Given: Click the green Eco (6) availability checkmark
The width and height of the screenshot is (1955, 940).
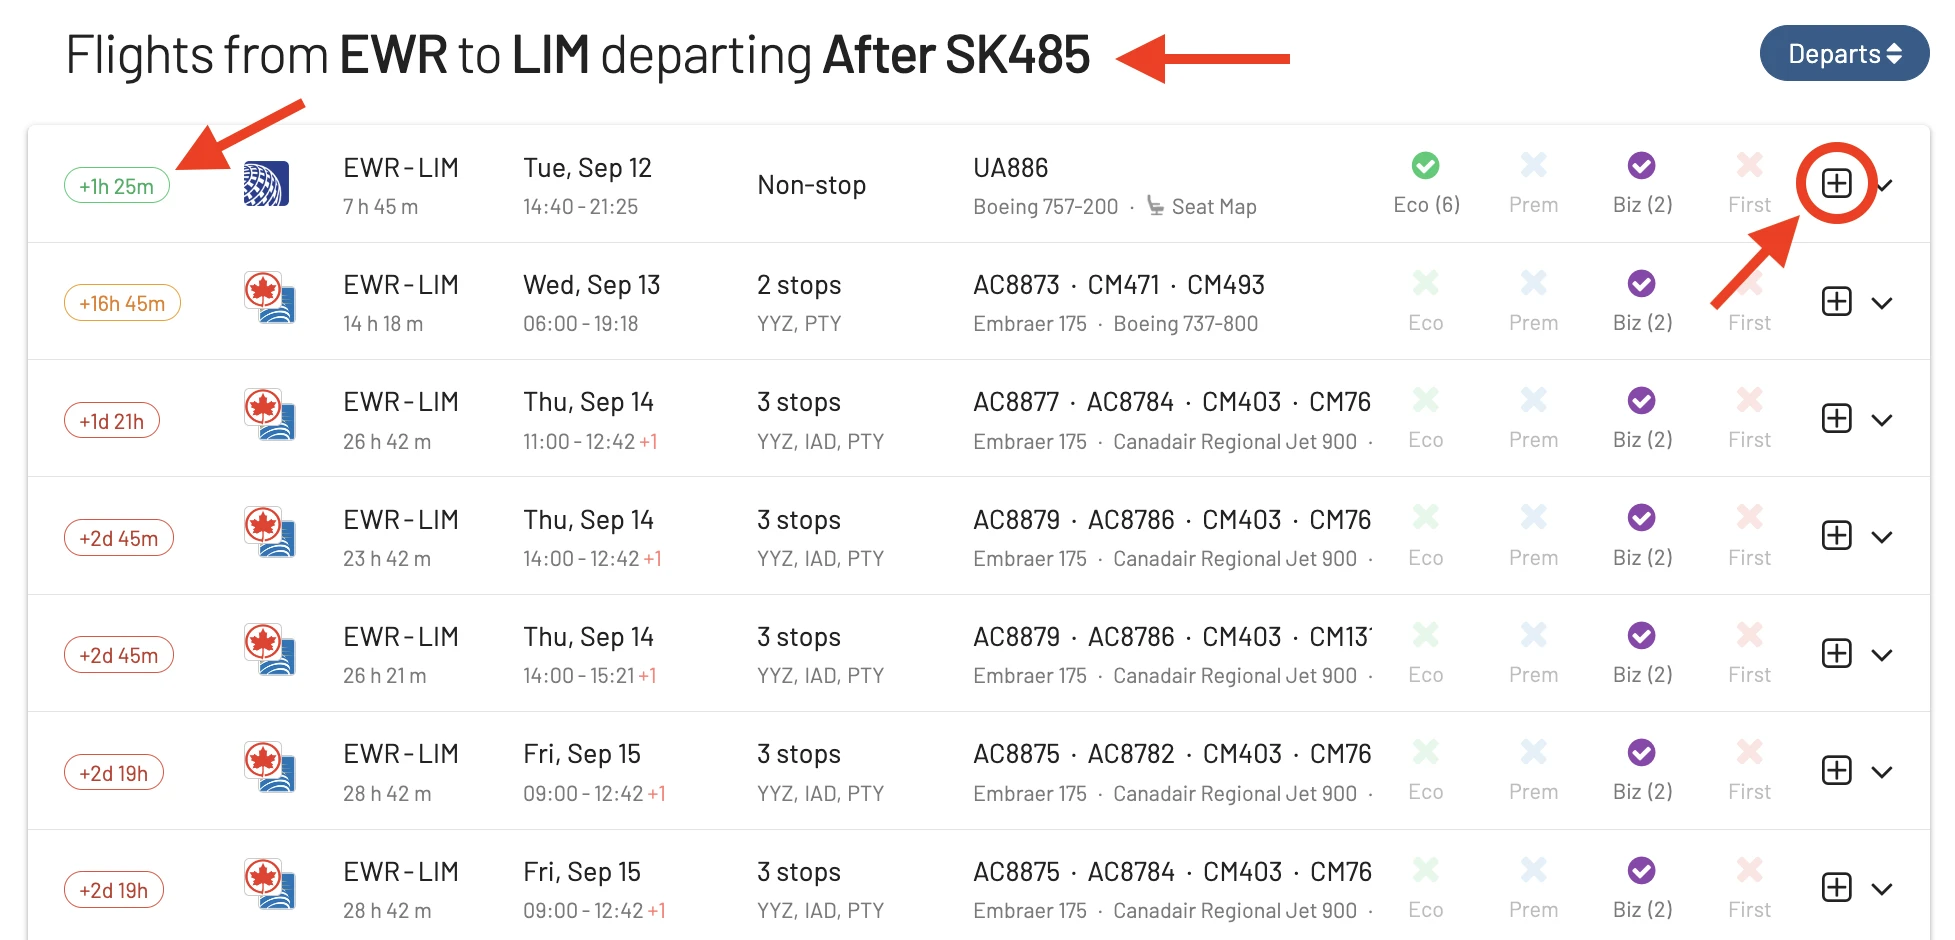Looking at the screenshot, I should 1425,165.
